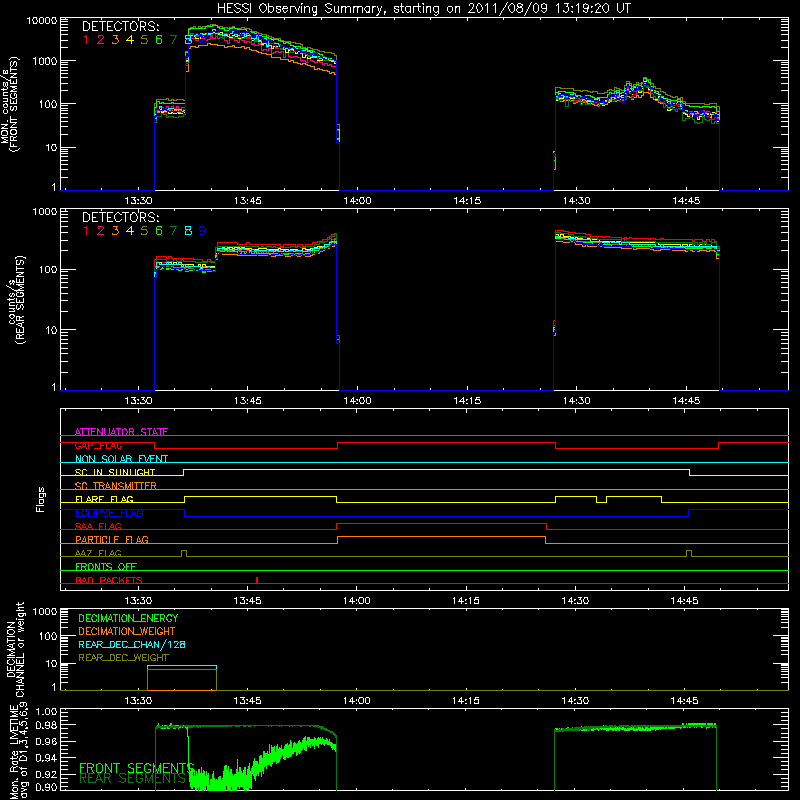800x800 pixels.
Task: Click the red bad packets tick marker
Action: click(257, 580)
